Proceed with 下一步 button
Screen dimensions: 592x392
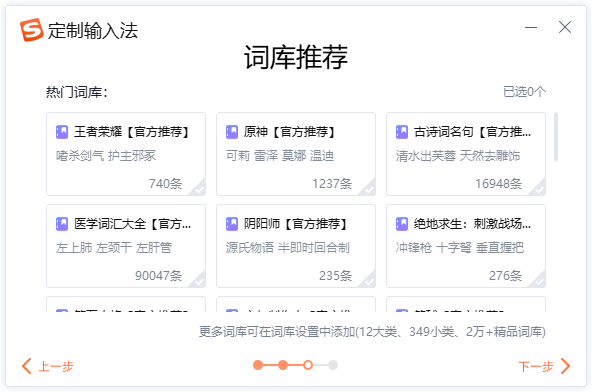tap(544, 366)
